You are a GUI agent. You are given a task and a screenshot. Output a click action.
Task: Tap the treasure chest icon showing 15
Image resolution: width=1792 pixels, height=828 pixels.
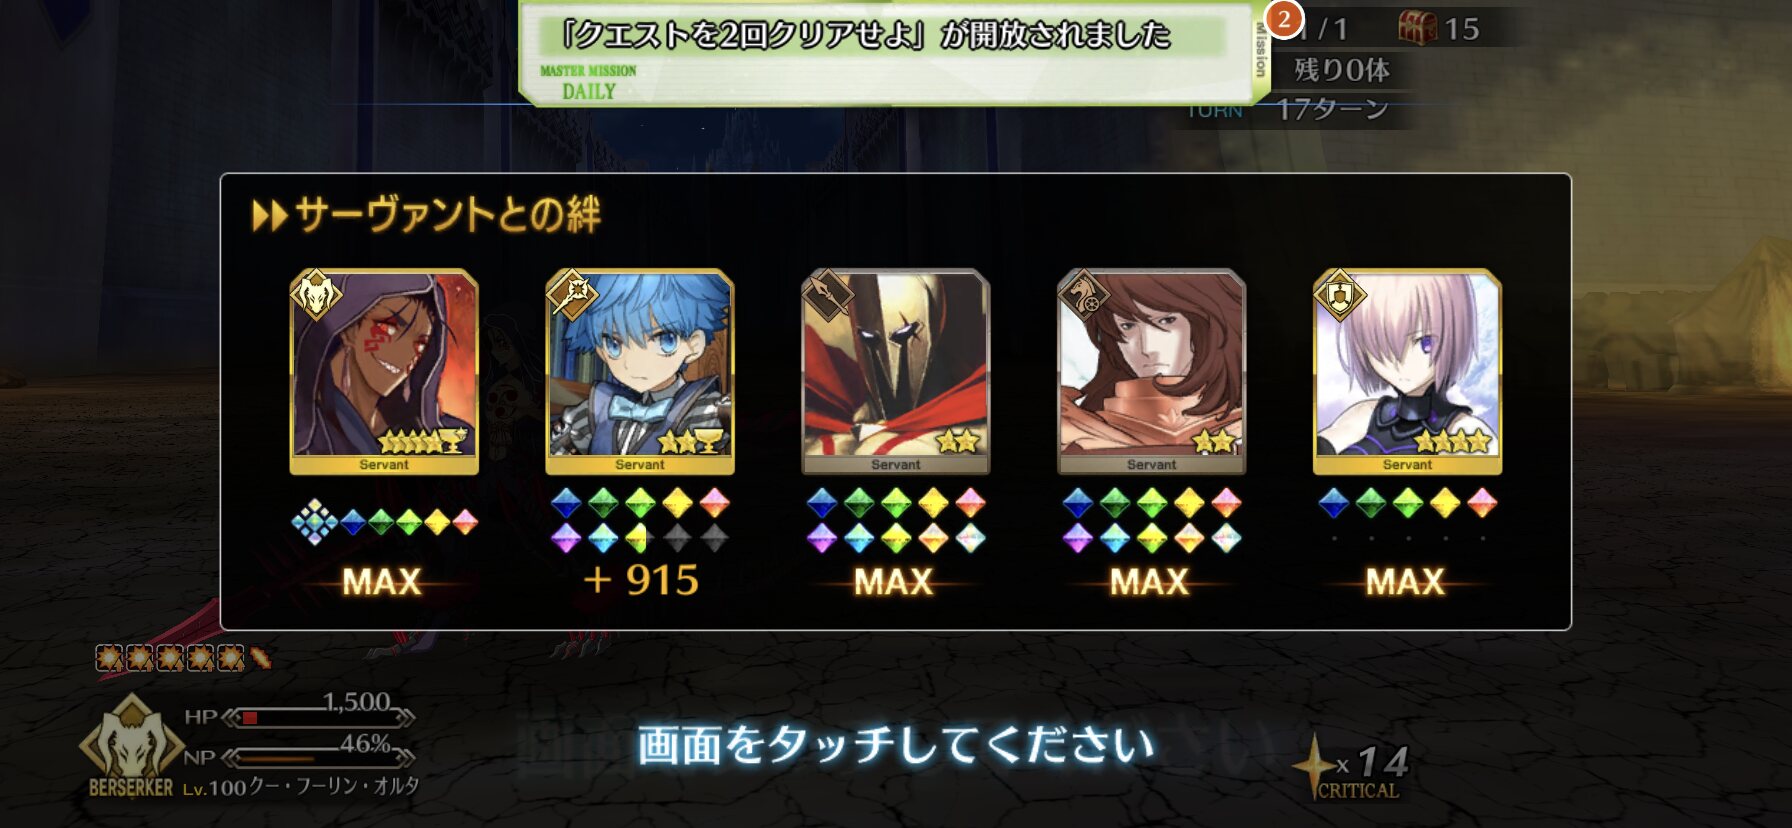pos(1417,28)
